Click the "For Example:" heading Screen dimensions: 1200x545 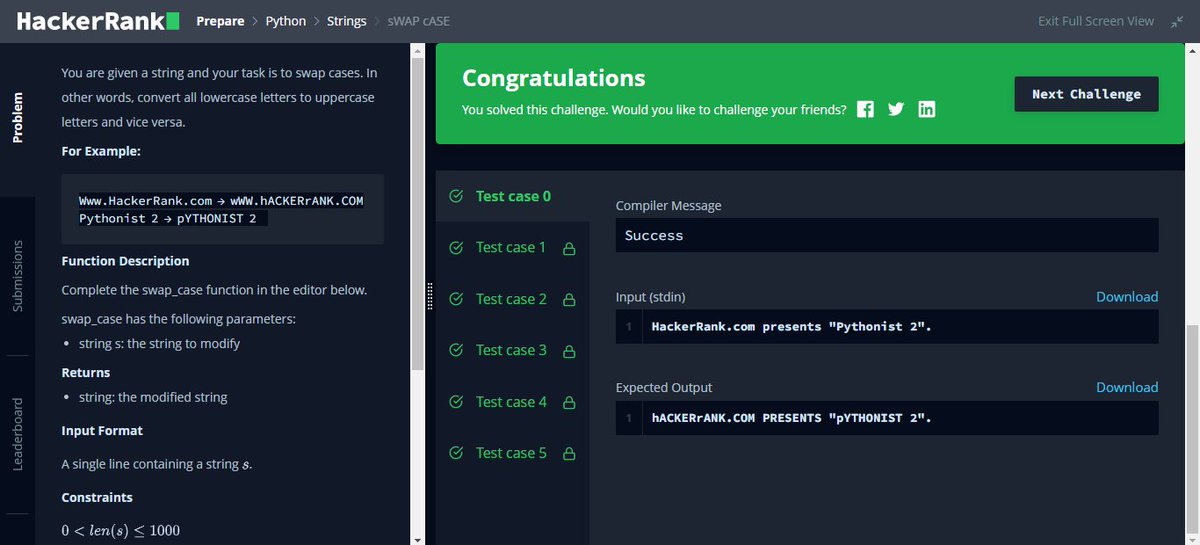(x=101, y=151)
